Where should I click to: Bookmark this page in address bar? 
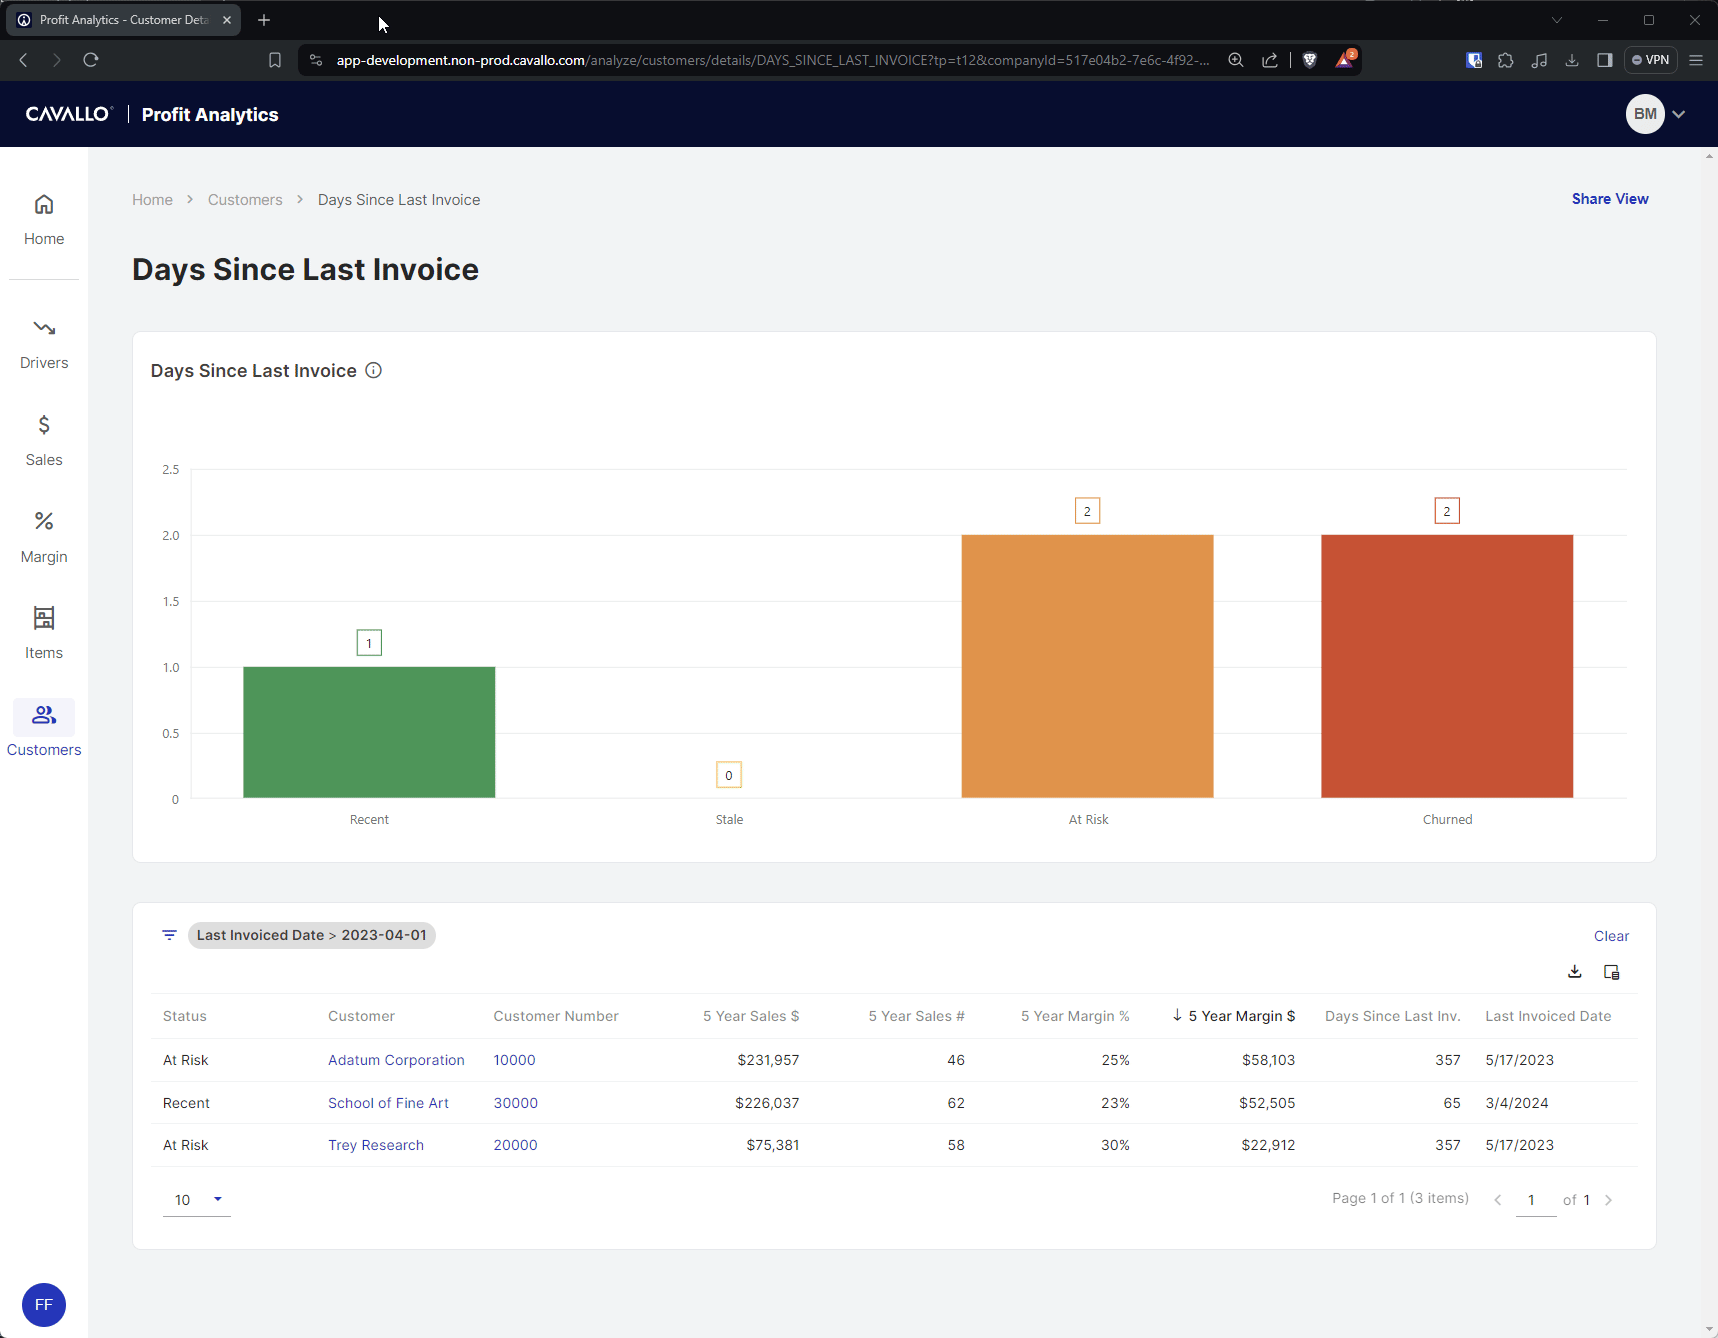[x=275, y=60]
